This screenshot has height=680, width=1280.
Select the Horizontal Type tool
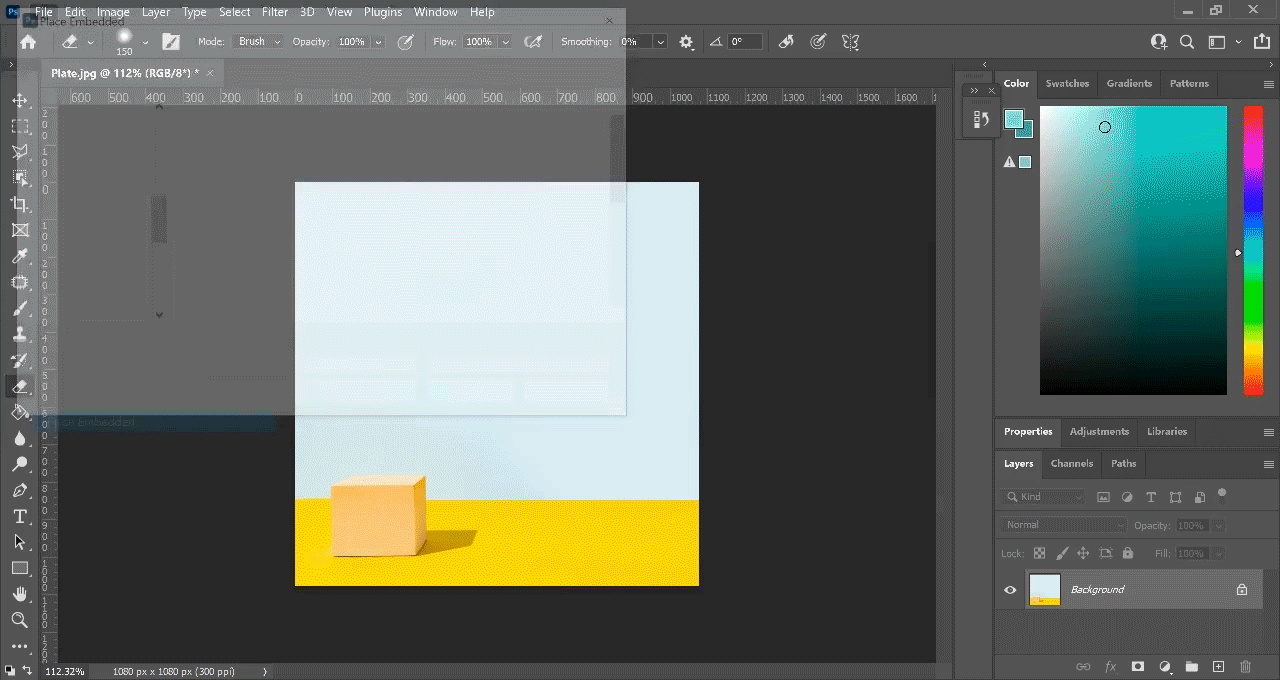20,516
